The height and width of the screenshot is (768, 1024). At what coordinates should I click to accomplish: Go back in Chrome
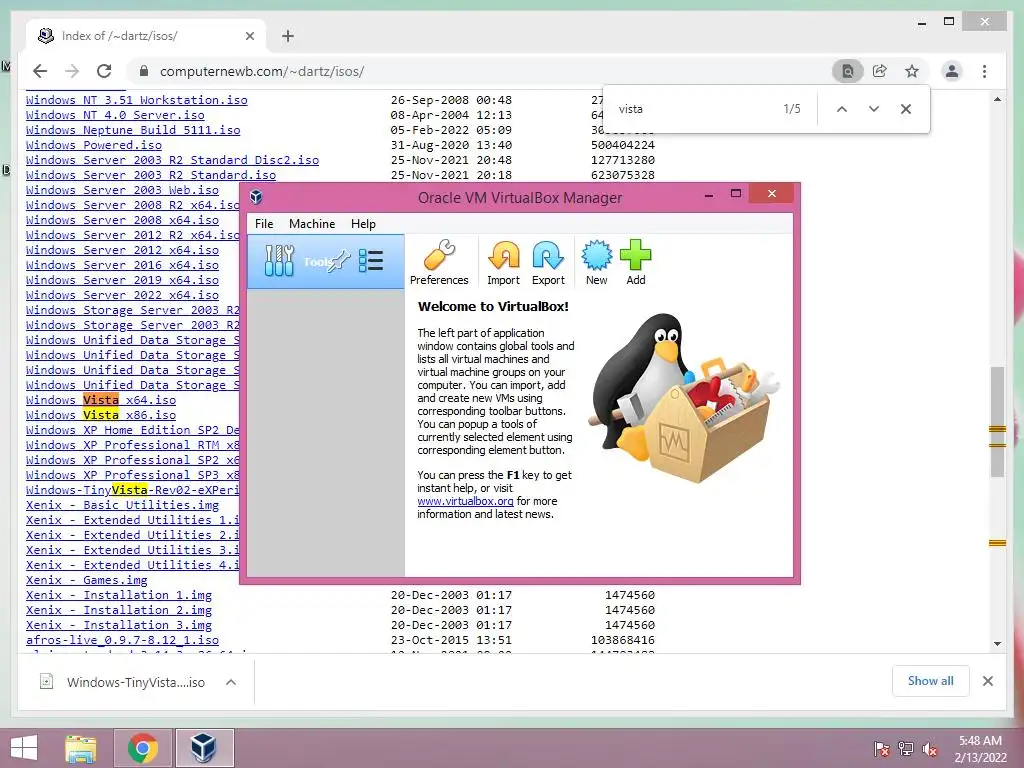(x=40, y=71)
